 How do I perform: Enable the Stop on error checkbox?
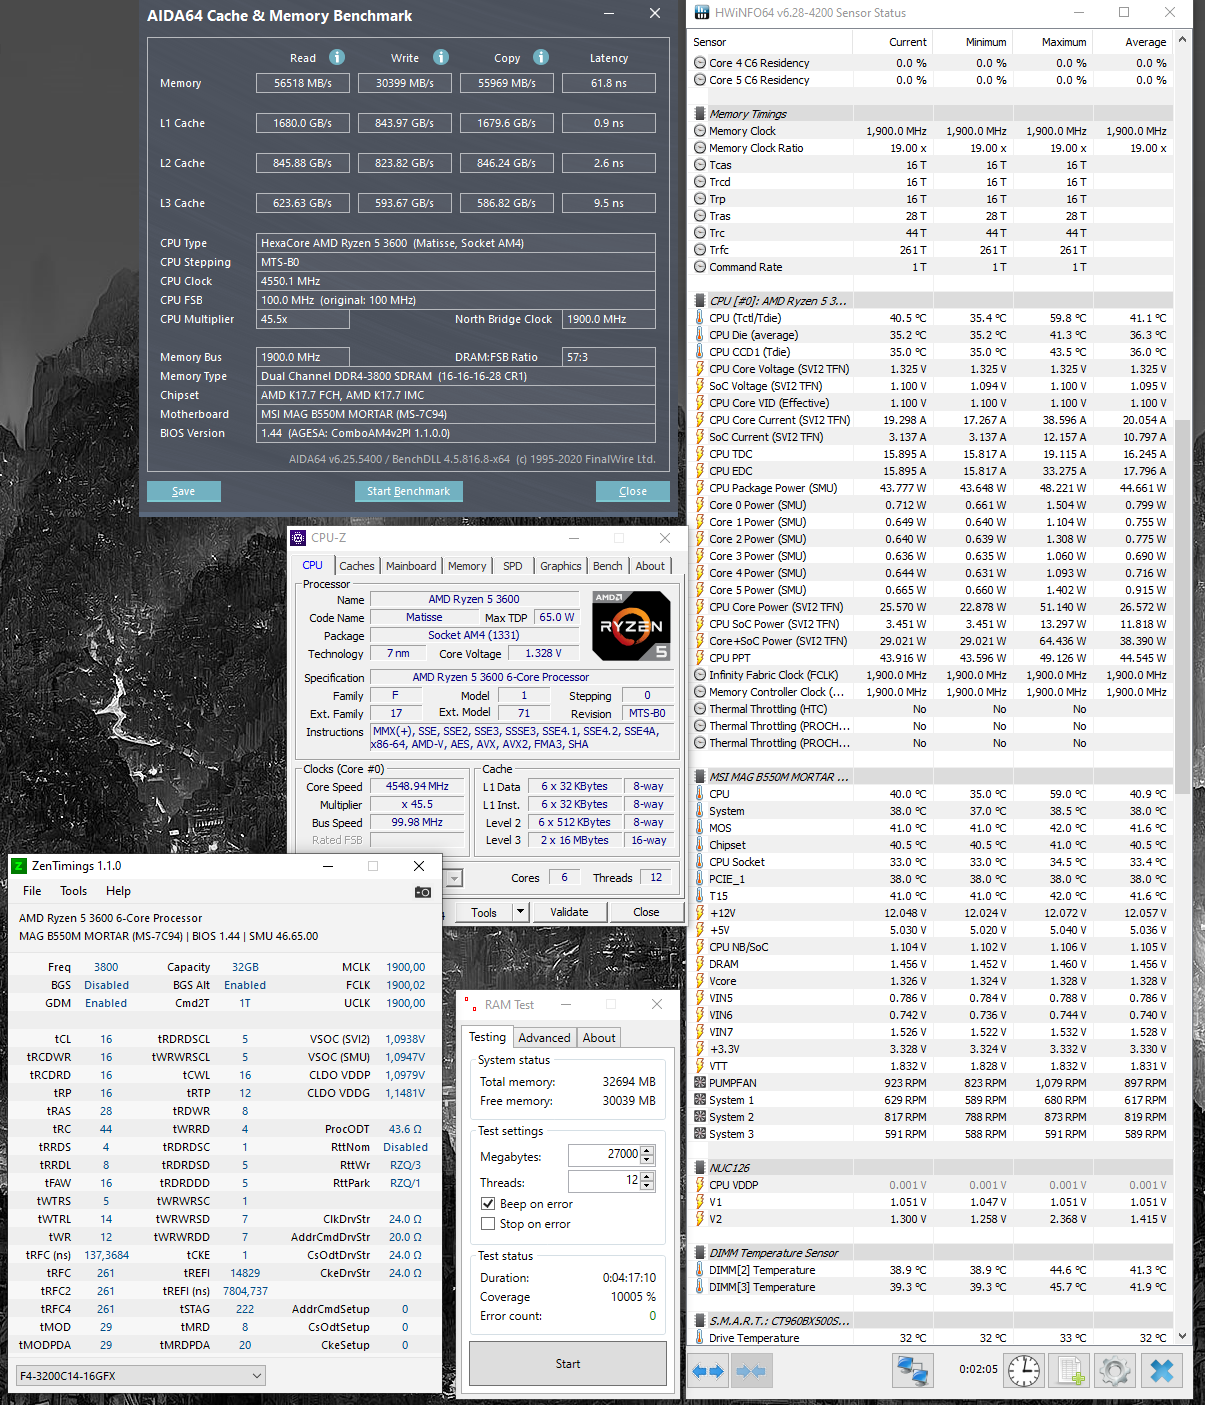[x=488, y=1224]
